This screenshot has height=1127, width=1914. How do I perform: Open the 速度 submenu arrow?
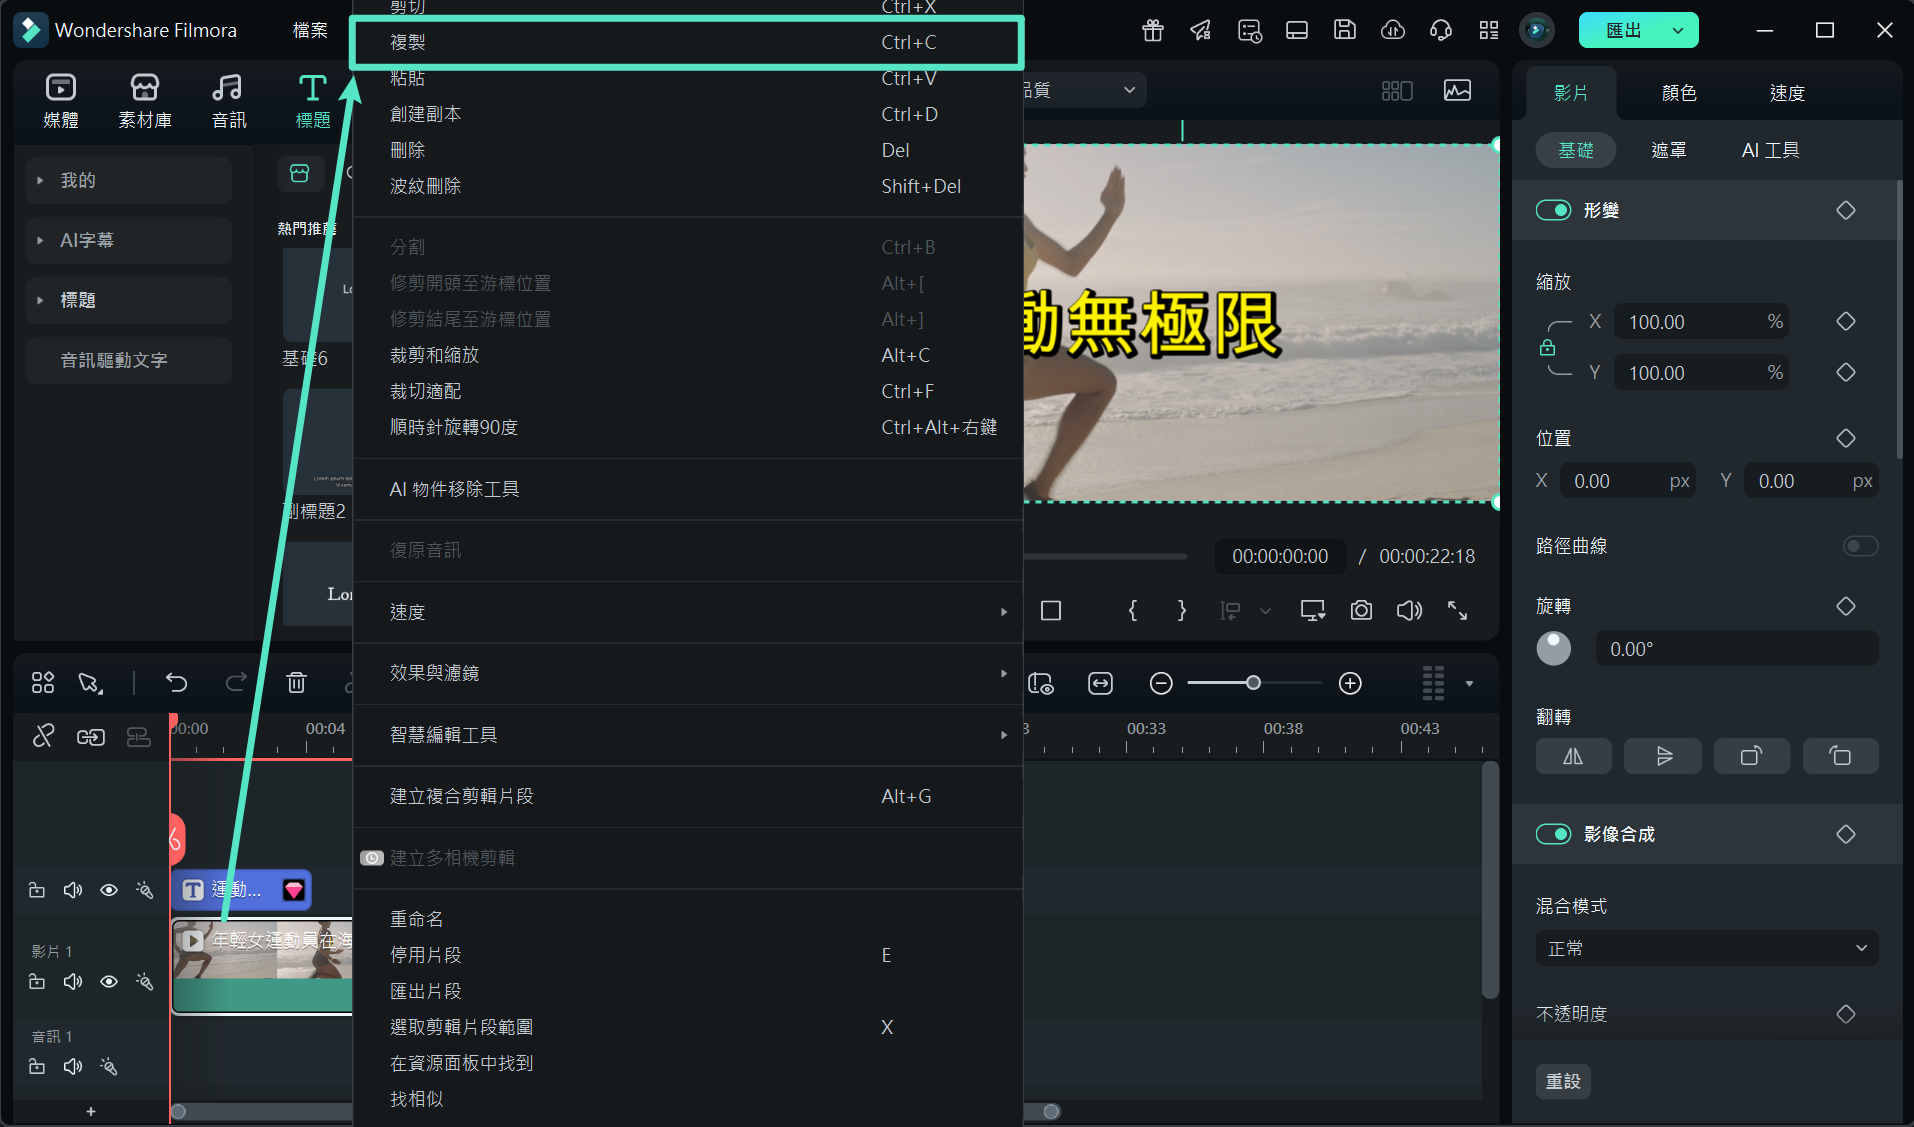point(1003,612)
